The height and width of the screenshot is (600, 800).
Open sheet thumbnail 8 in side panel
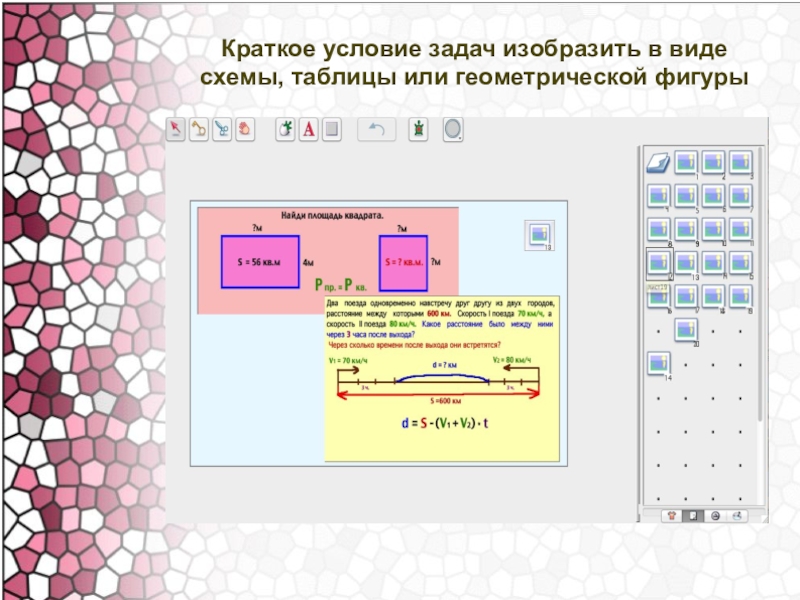658,230
